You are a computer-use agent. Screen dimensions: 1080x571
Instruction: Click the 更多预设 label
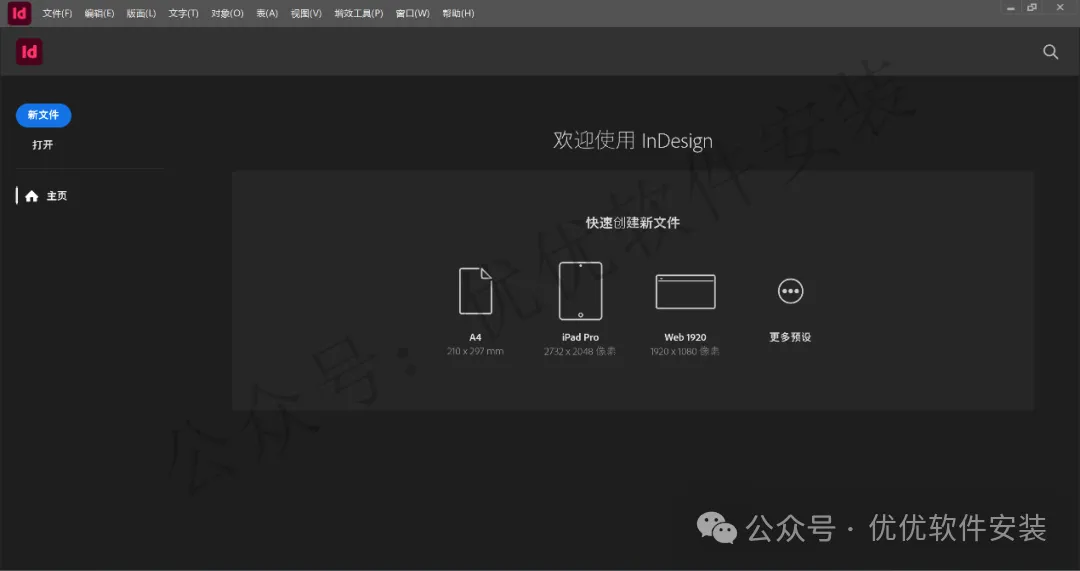790,338
